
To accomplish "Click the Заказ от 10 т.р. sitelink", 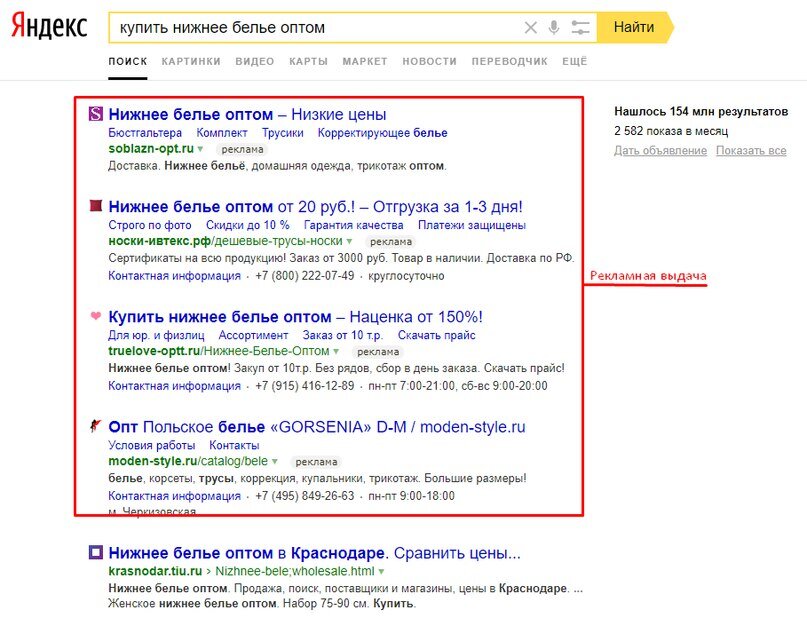I will [x=343, y=335].
